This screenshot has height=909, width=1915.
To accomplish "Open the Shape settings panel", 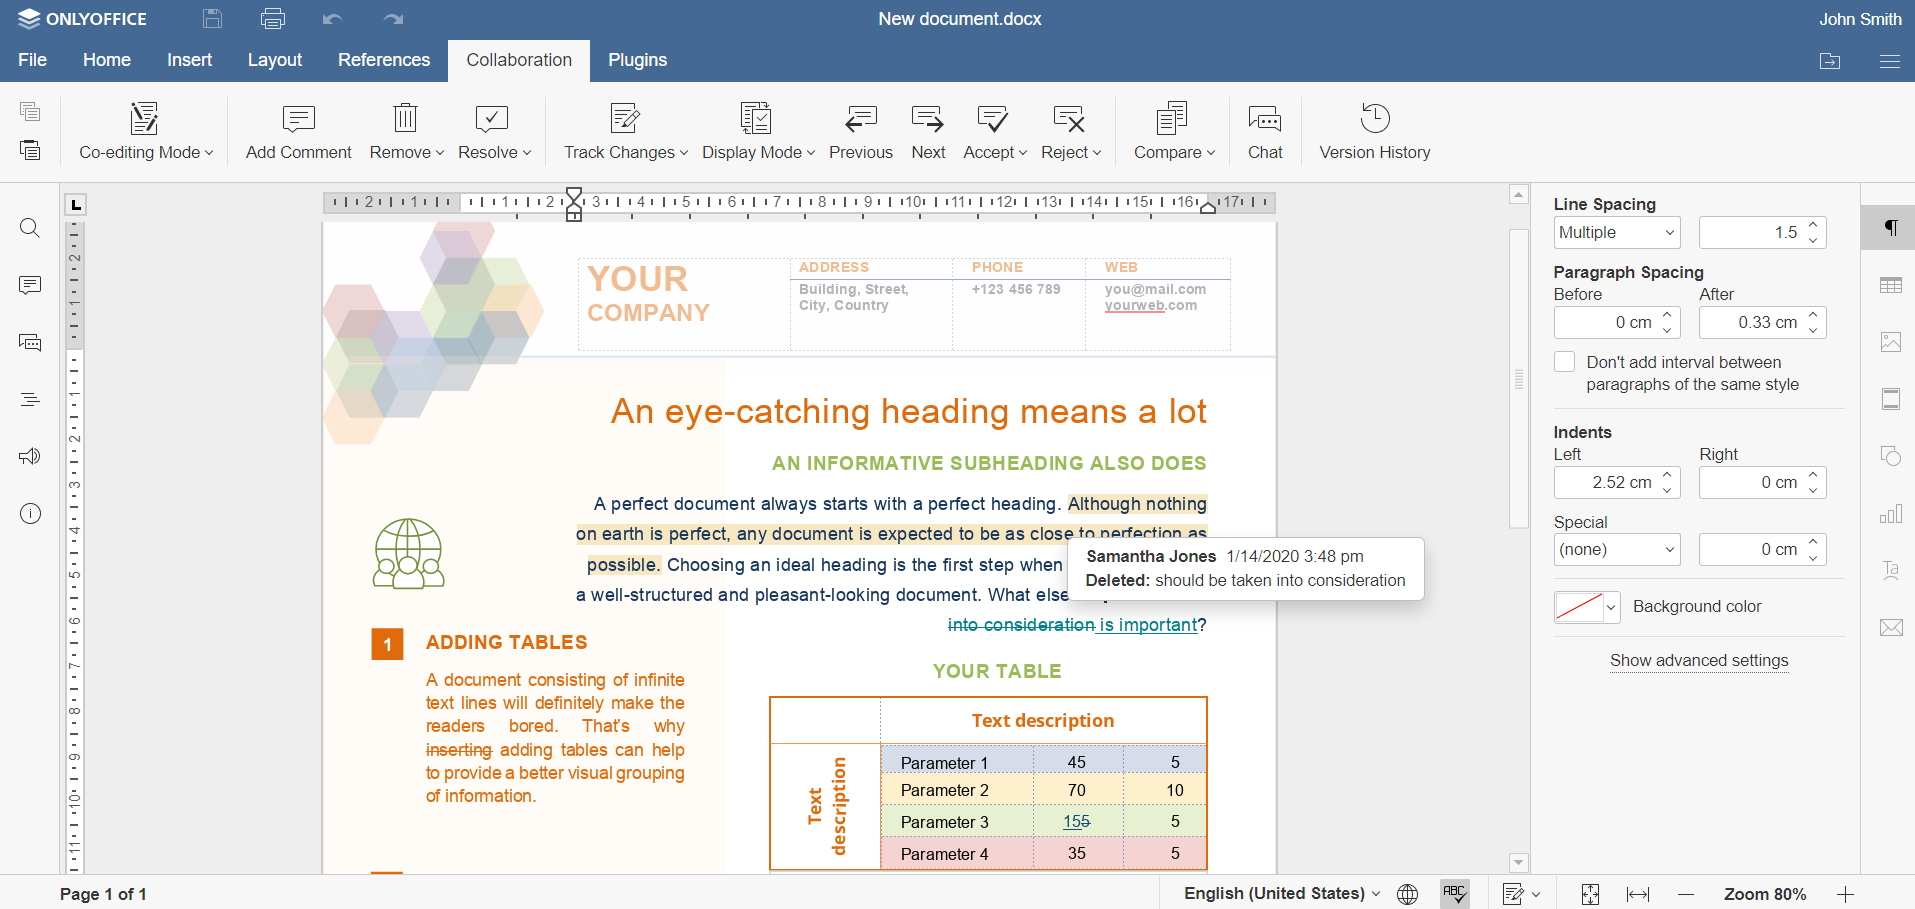I will coord(1891,456).
